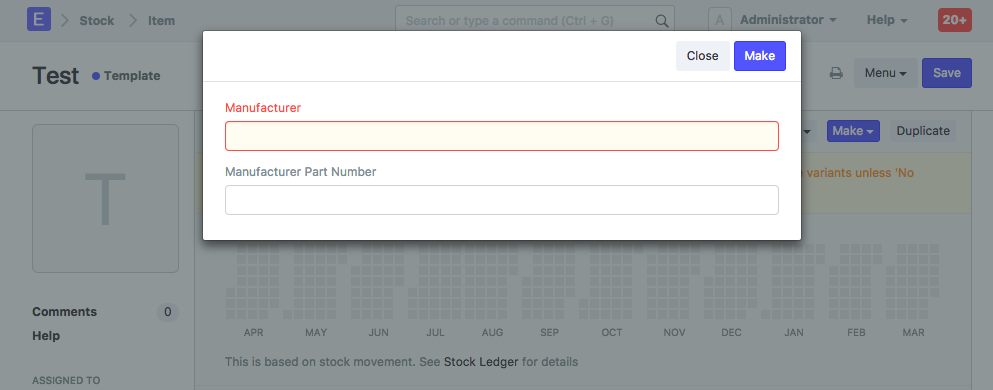Viewport: 993px width, 390px height.
Task: Focus the Manufacturer input field
Action: pyautogui.click(x=502, y=136)
